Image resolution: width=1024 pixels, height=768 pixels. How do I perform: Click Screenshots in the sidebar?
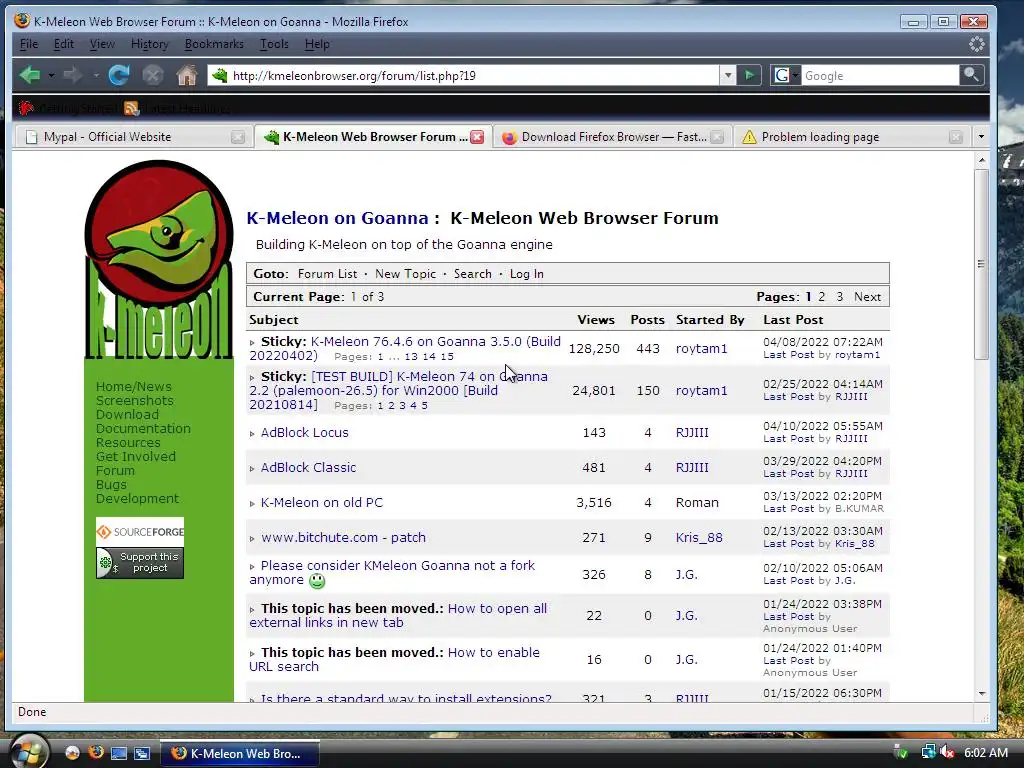[135, 400]
